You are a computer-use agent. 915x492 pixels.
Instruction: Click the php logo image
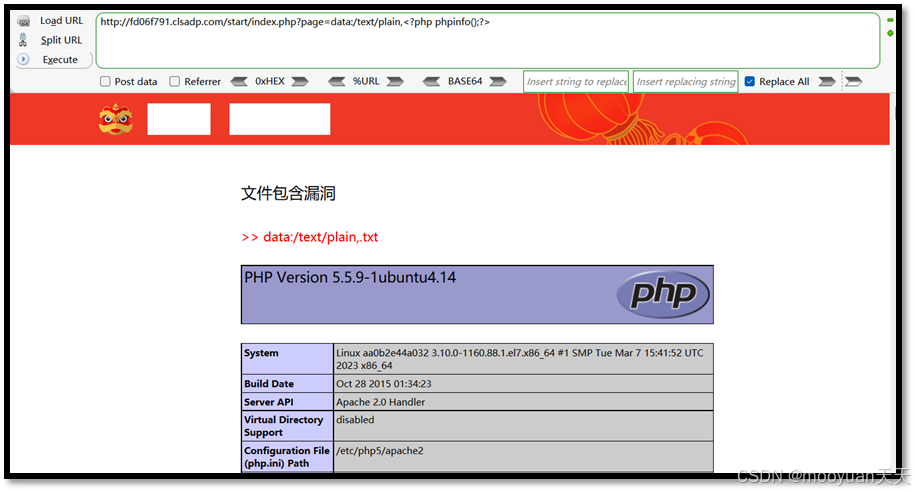click(663, 294)
